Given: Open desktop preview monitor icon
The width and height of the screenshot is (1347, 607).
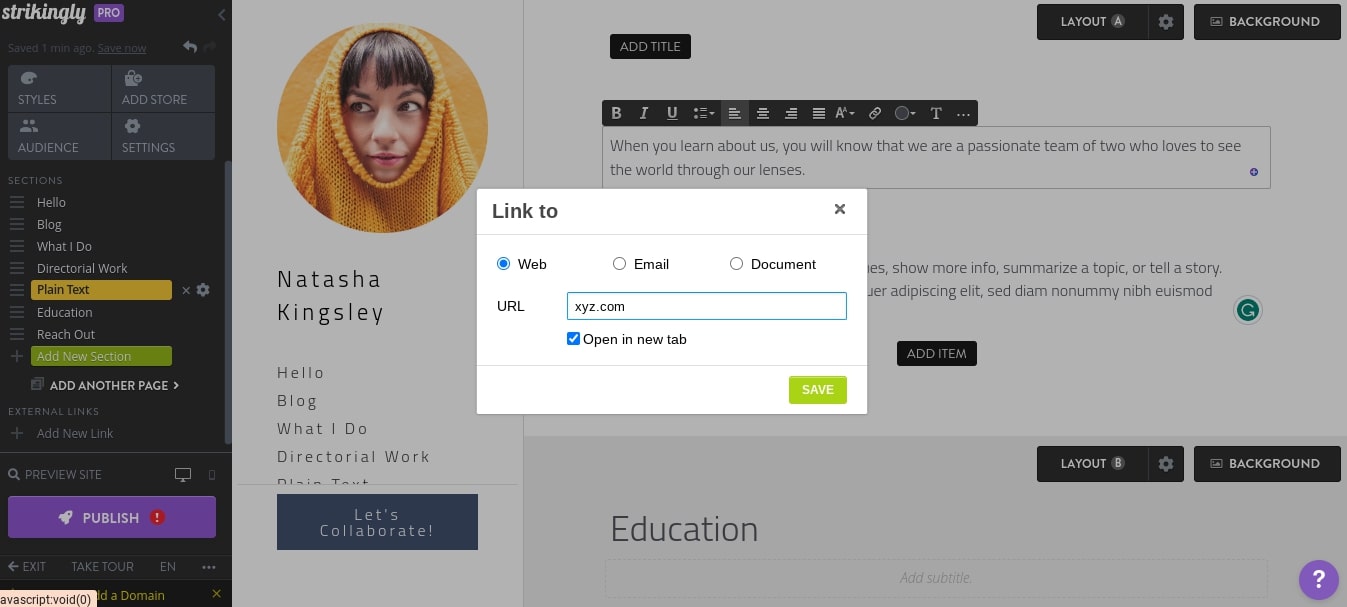Looking at the screenshot, I should tap(183, 475).
